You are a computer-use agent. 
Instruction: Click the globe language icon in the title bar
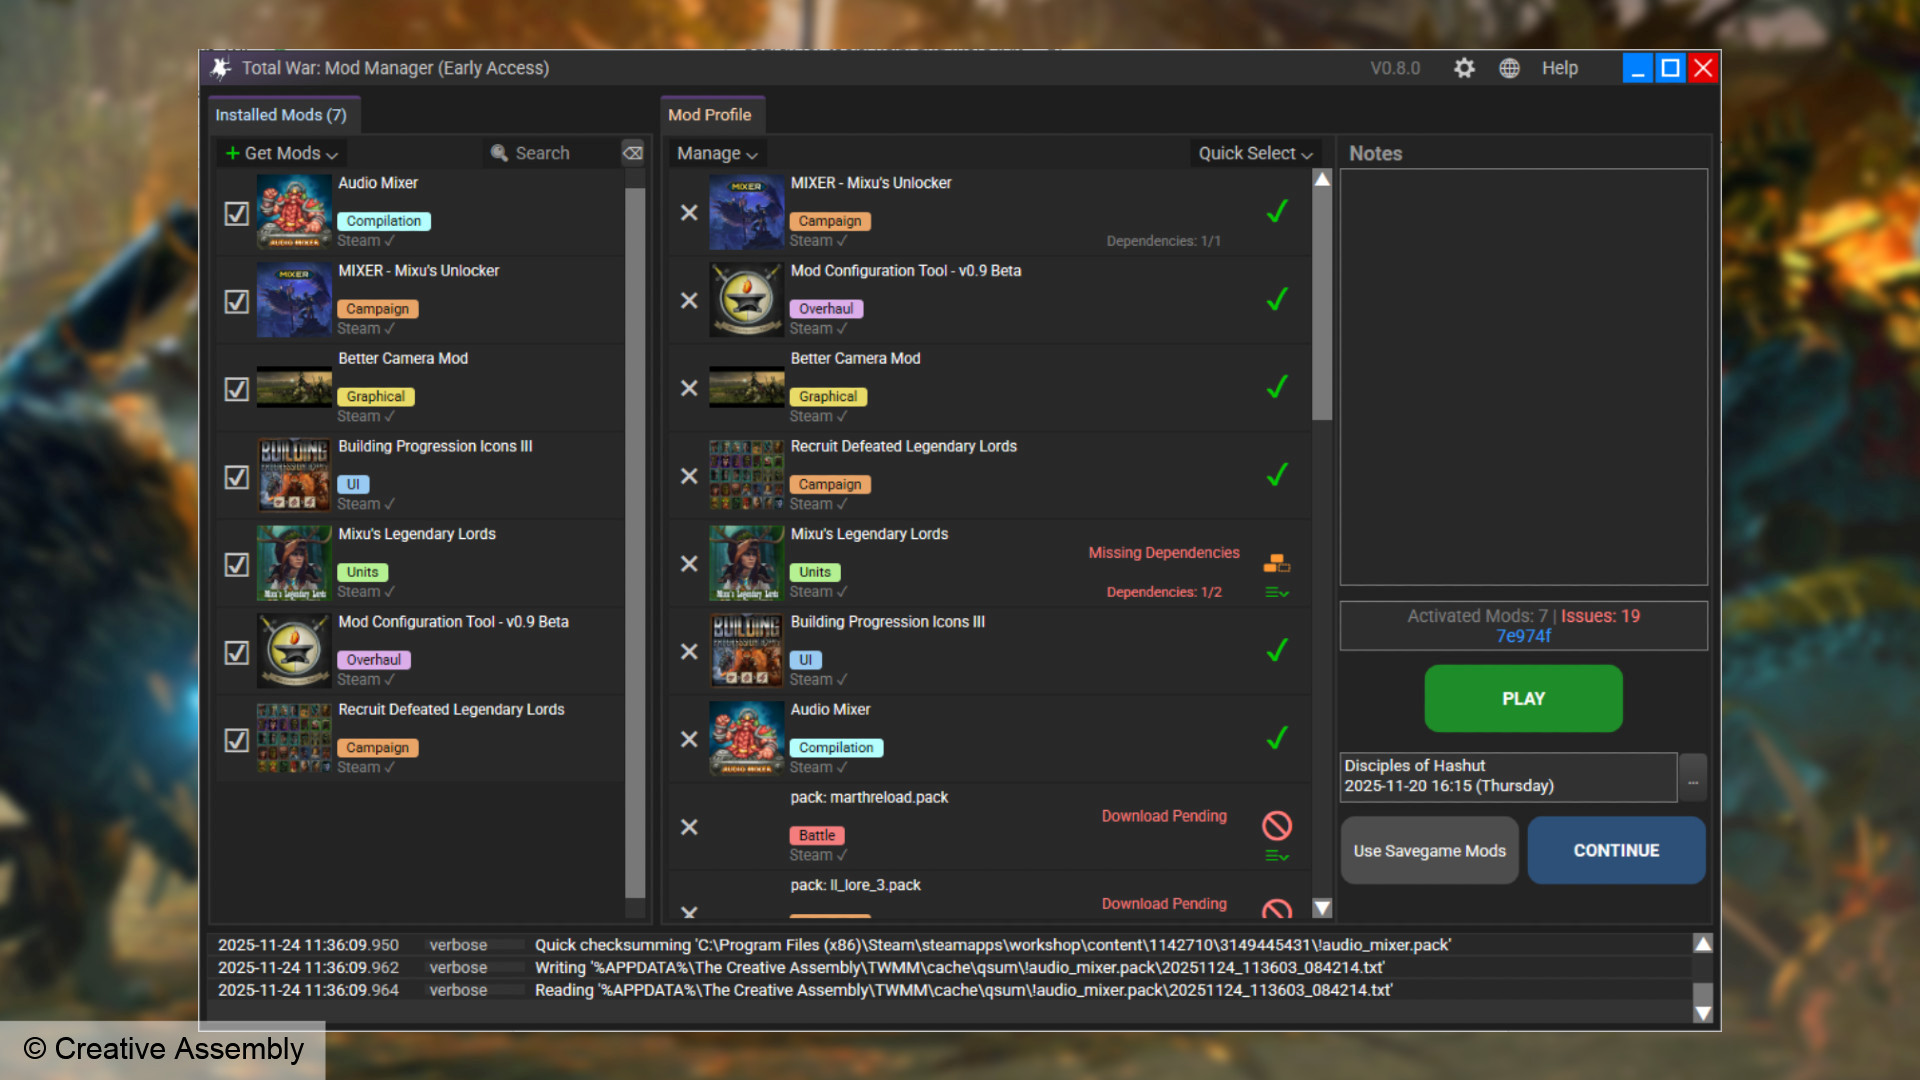1509,67
